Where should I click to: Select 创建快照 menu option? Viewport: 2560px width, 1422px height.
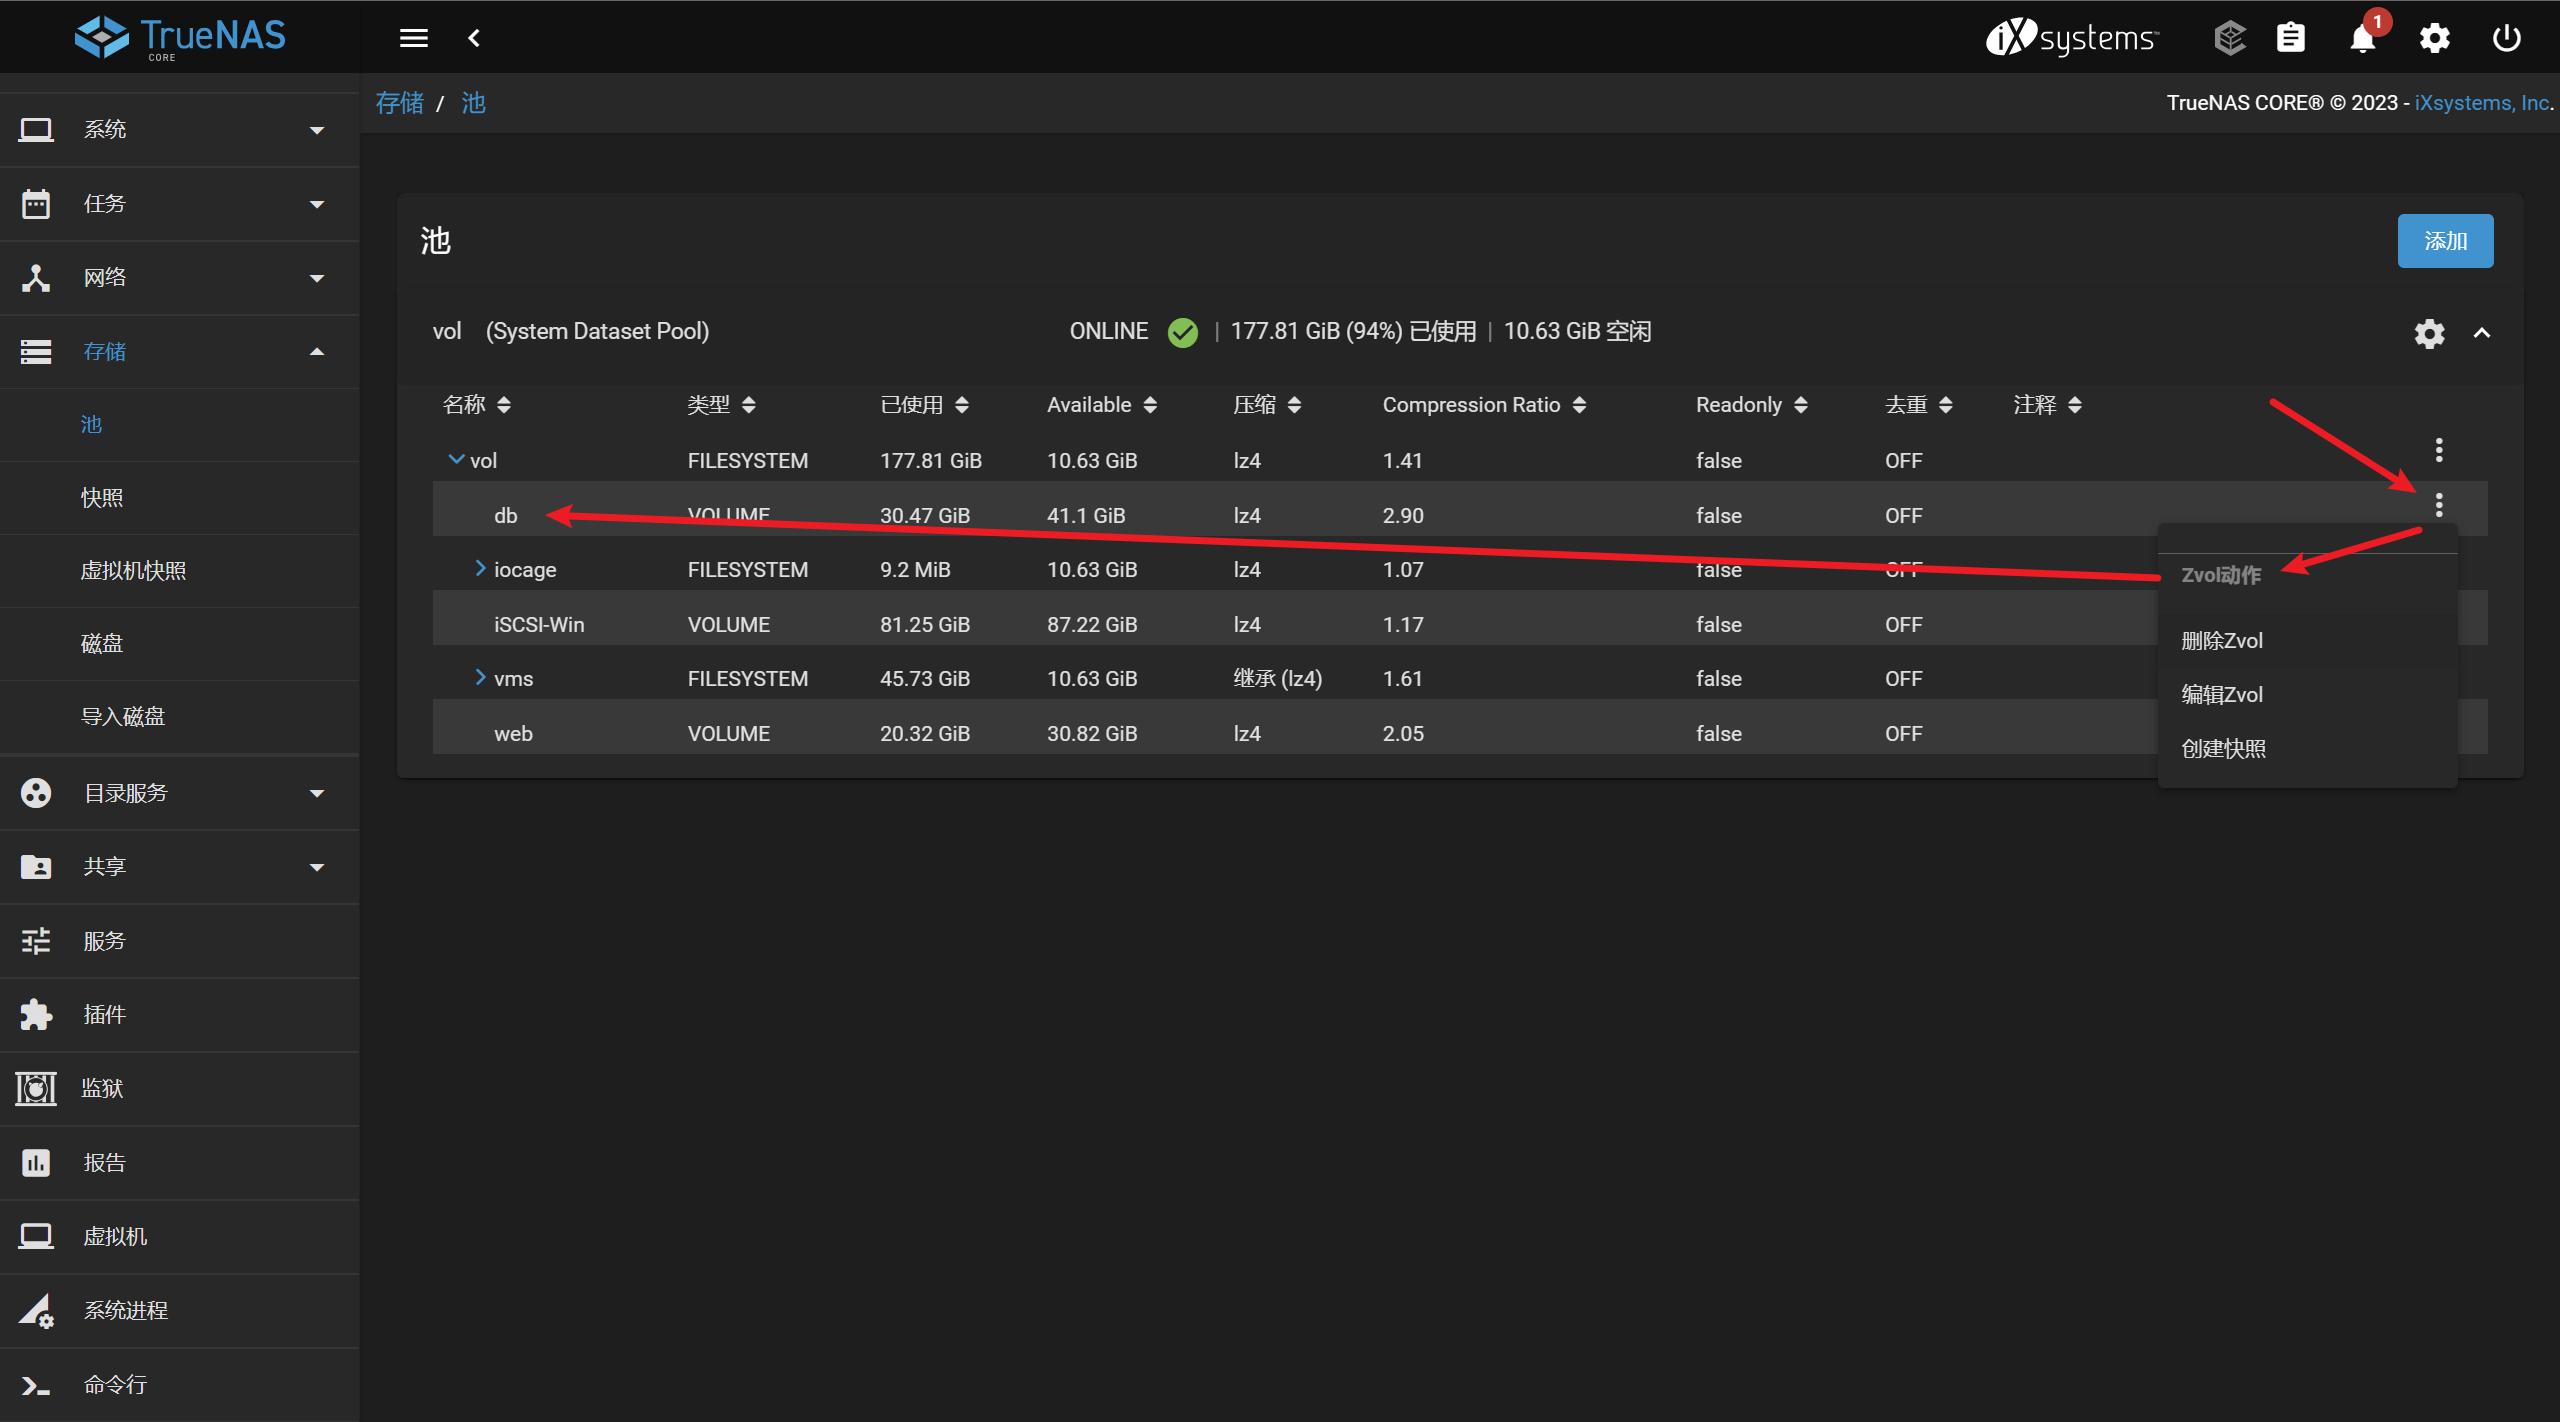[x=2224, y=749]
